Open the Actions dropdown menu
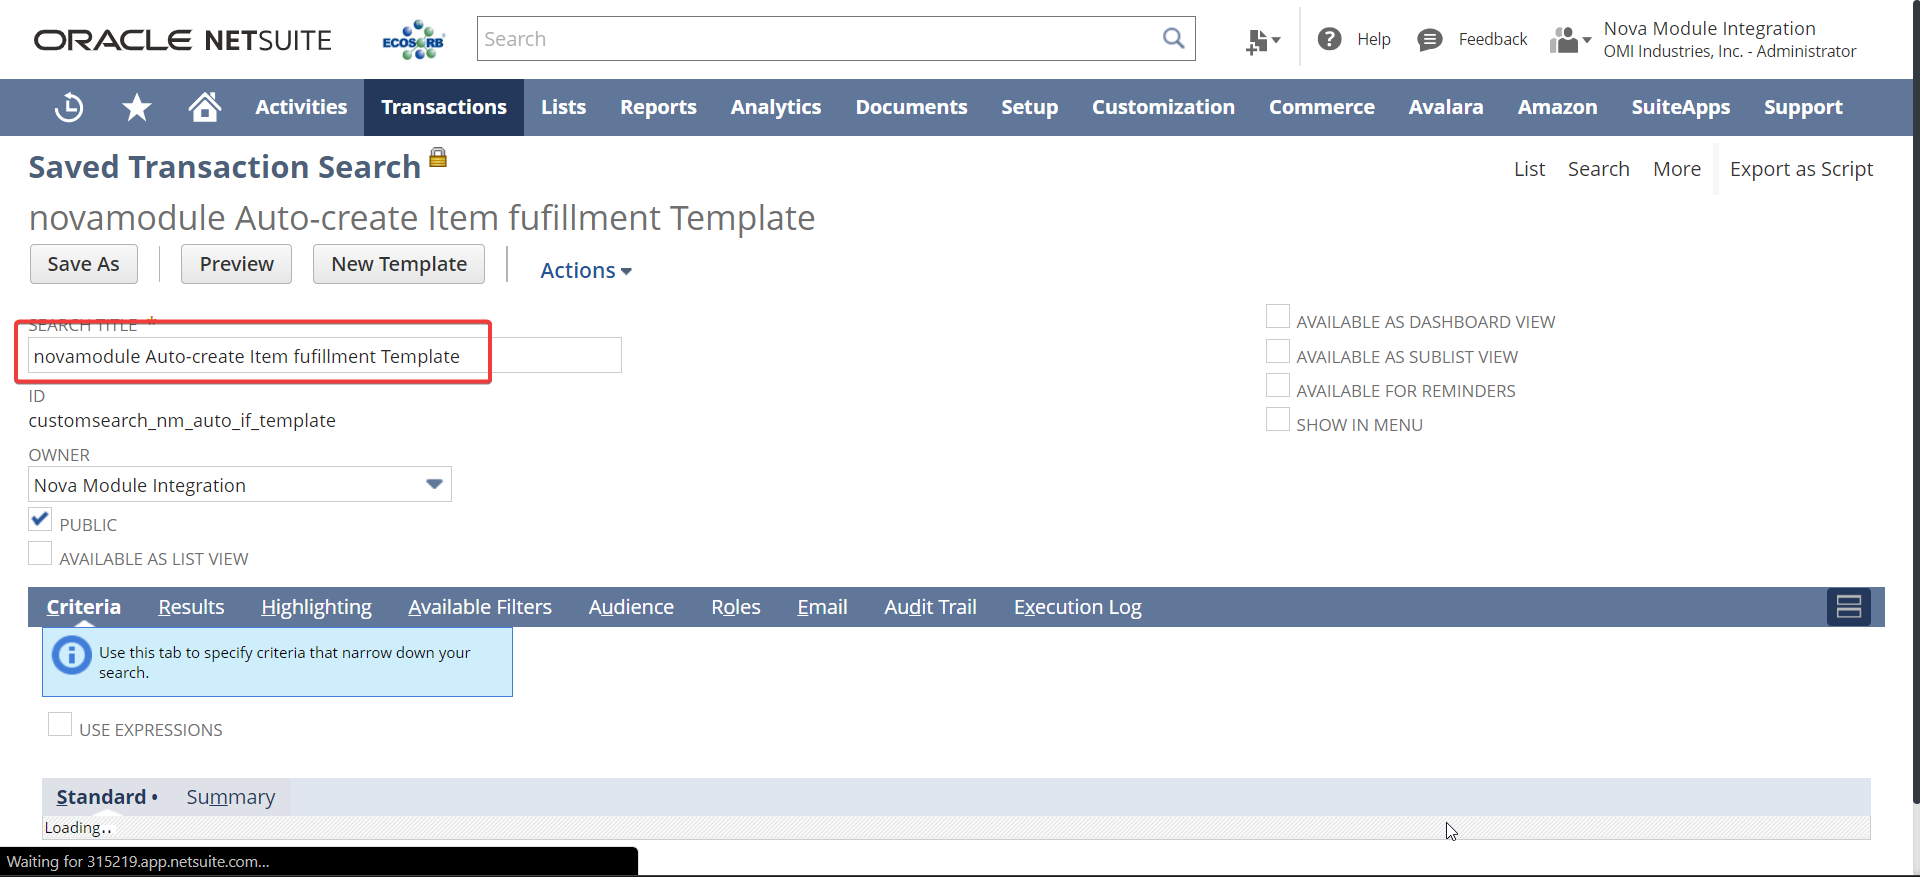 tap(586, 270)
